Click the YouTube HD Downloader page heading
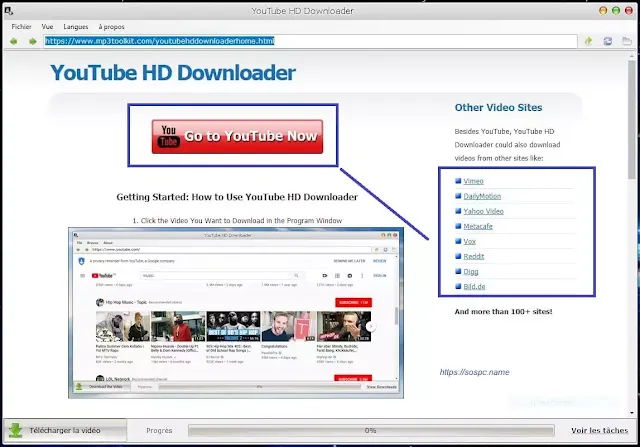Viewport: 640px width, 447px height. point(173,73)
